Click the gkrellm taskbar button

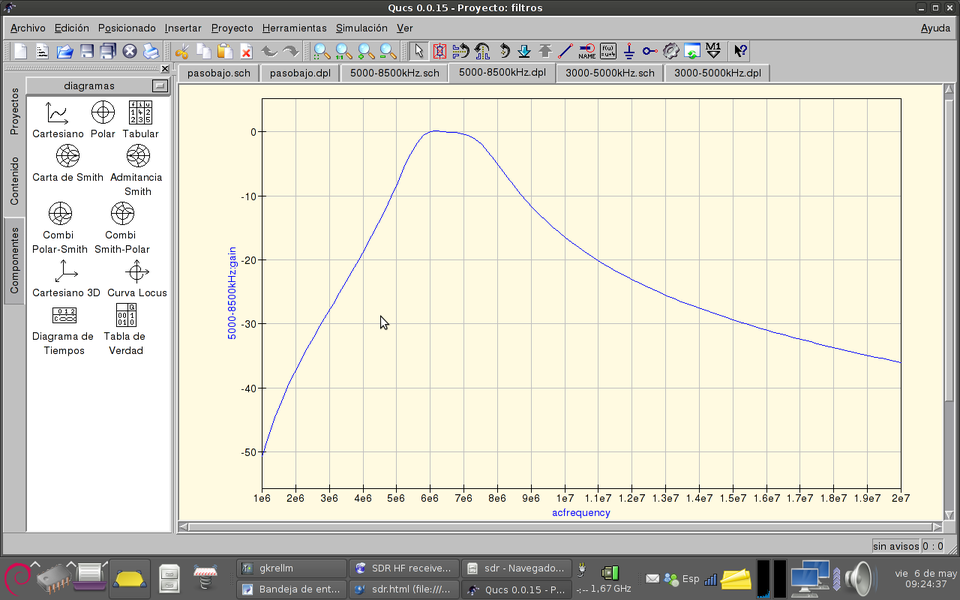coord(290,568)
